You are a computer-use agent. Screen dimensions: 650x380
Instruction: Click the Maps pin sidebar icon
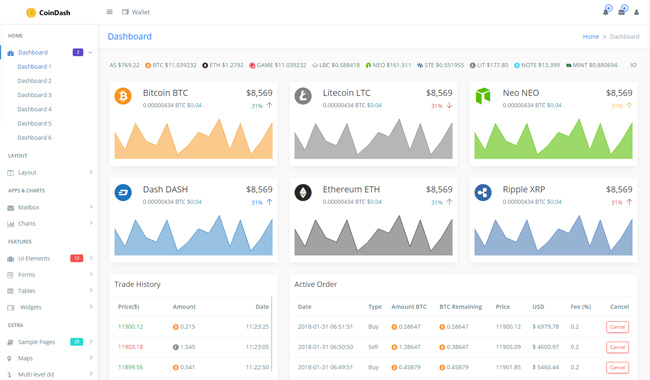pos(9,358)
